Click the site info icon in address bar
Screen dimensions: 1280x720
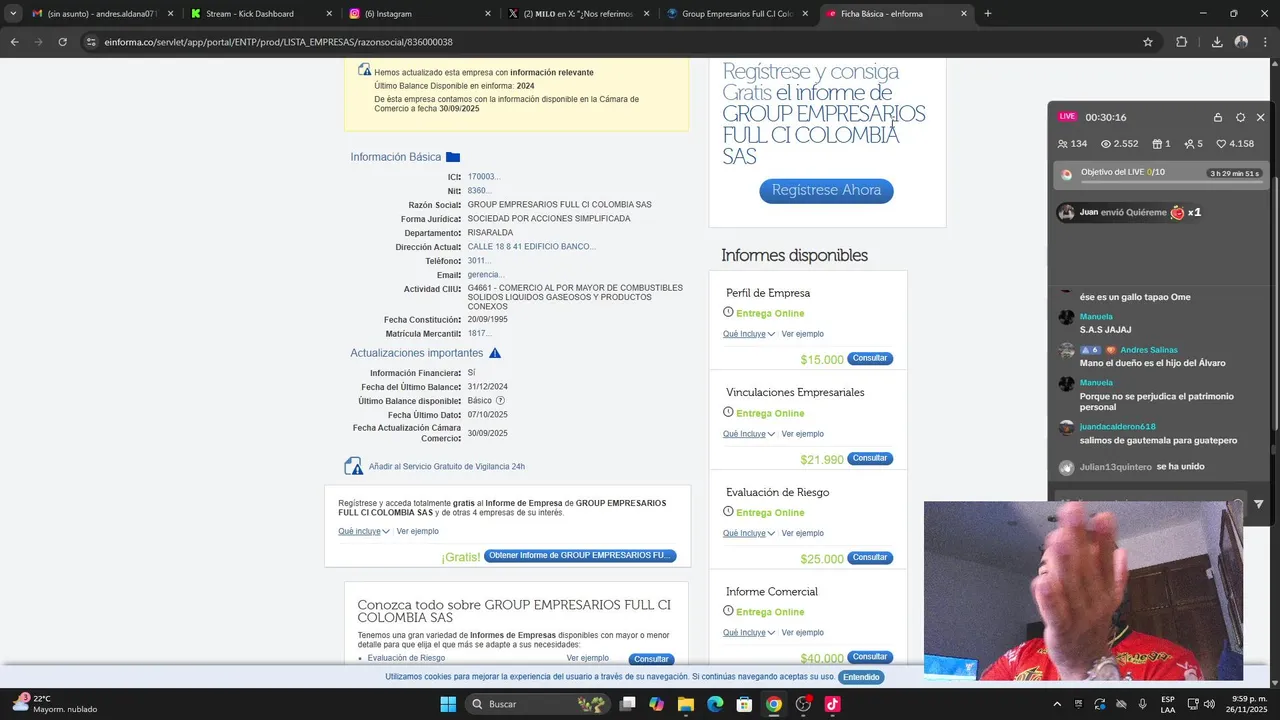coord(91,42)
